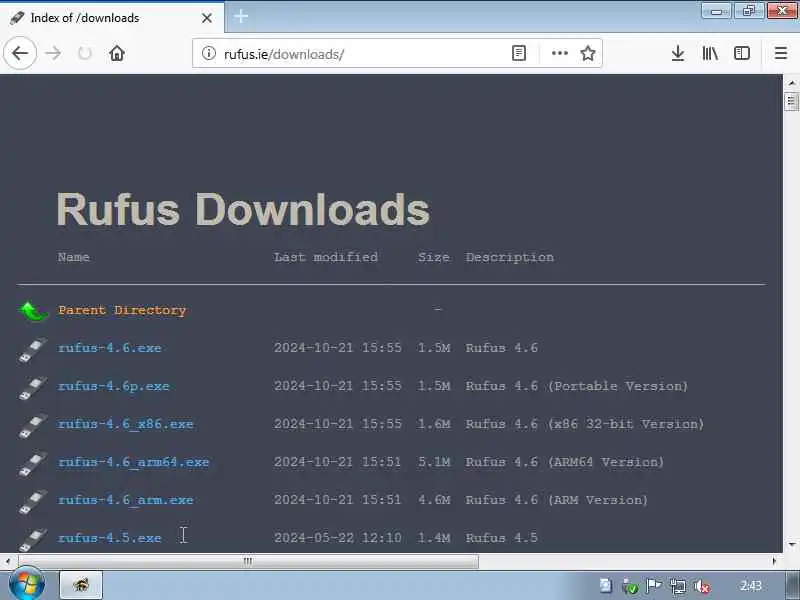Click the USB icon beside rufus-4.6_x86.exe
The height and width of the screenshot is (600, 800).
[33, 426]
